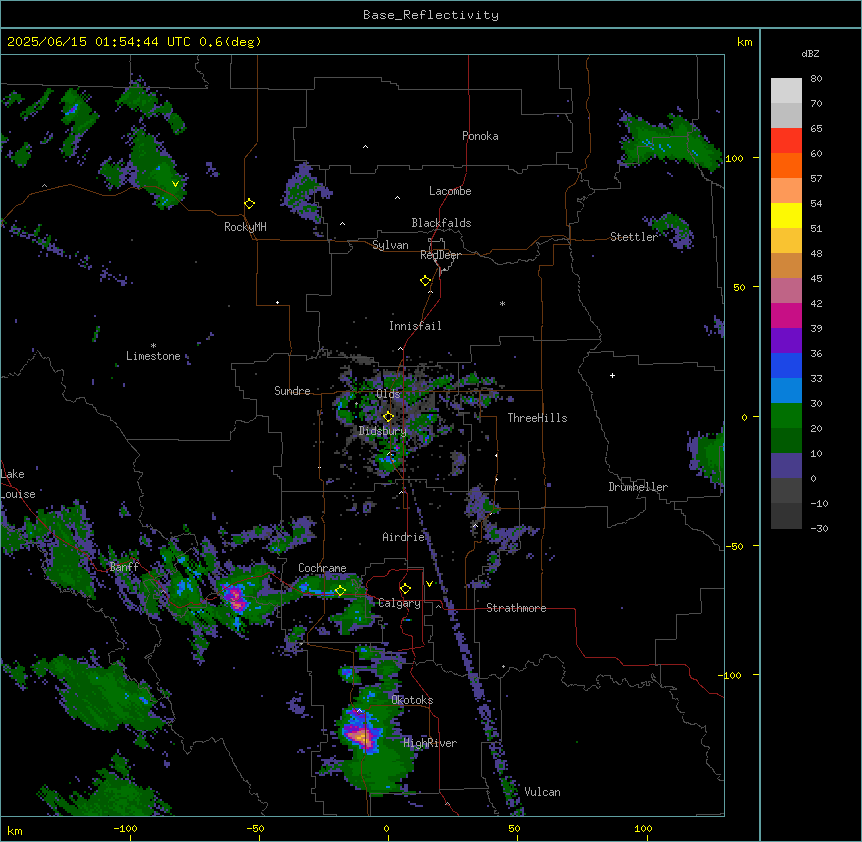This screenshot has width=862, height=842.
Task: Click the RedDeer city label
Action: pyautogui.click(x=440, y=255)
